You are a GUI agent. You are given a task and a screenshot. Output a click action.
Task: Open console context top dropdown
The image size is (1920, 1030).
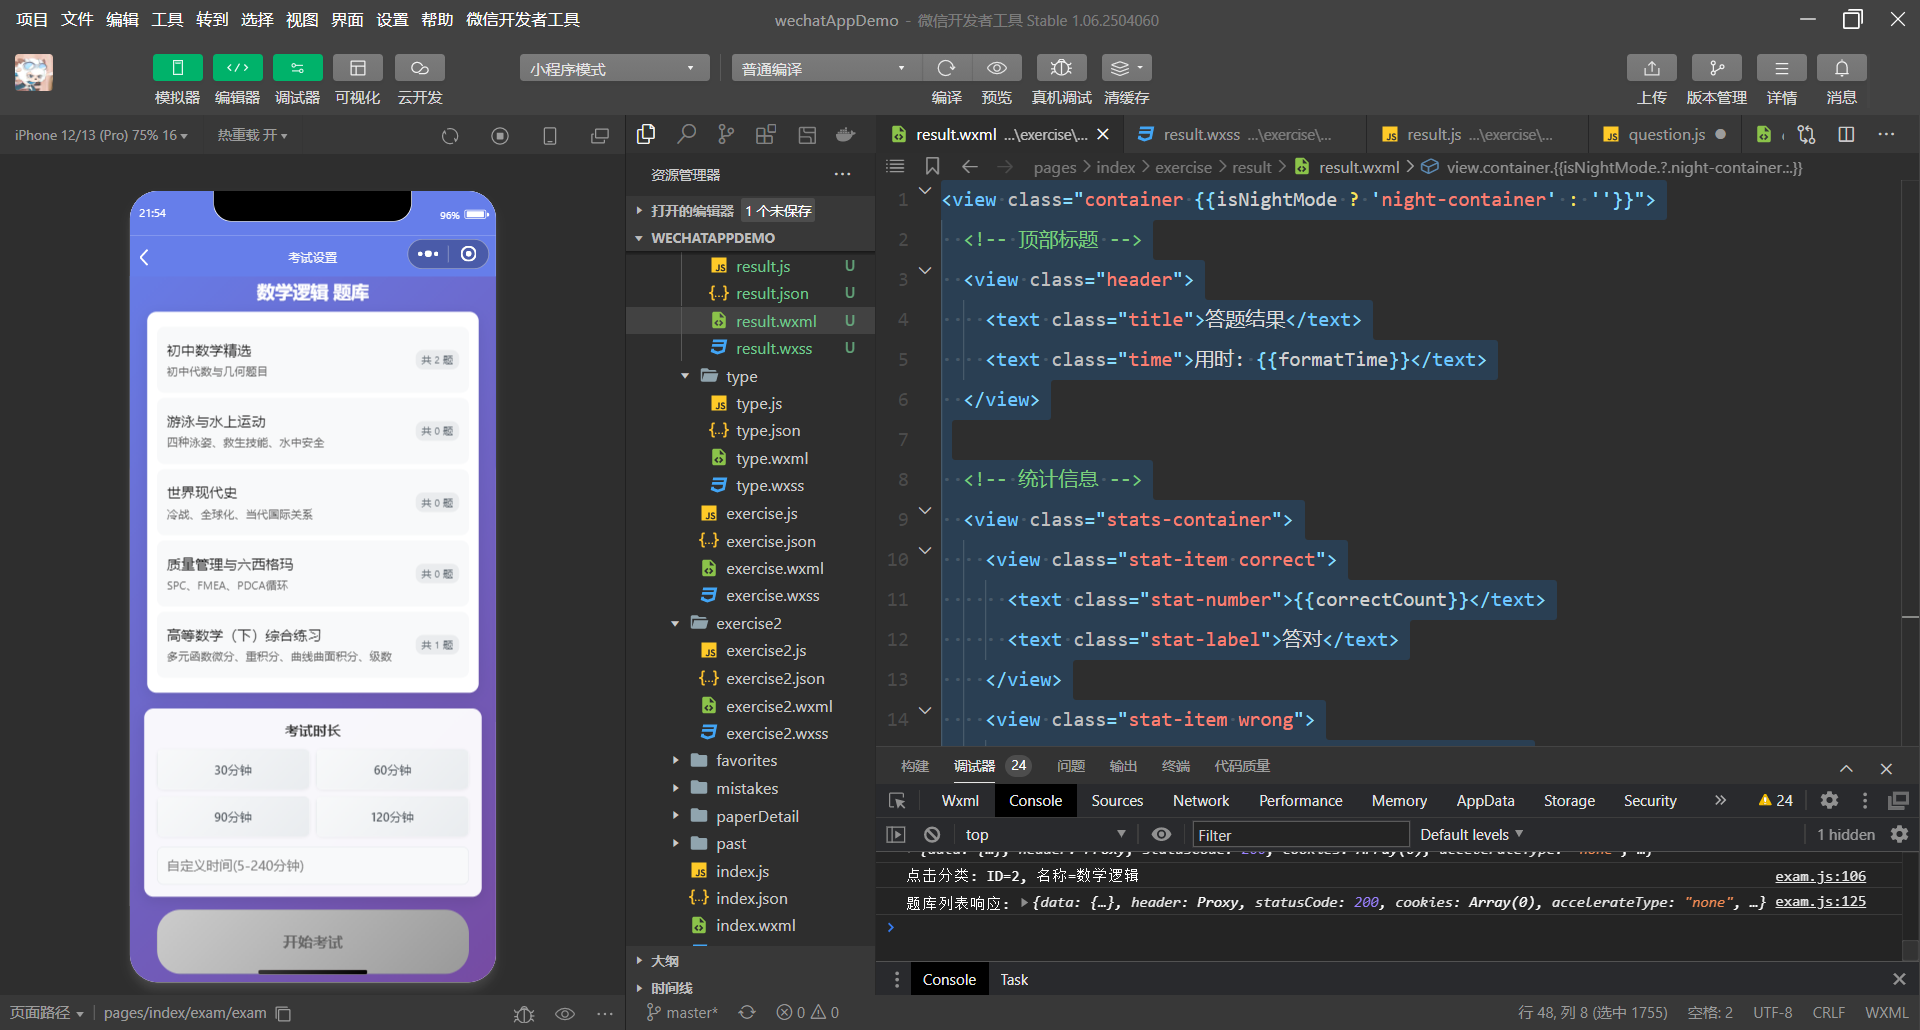[1045, 834]
